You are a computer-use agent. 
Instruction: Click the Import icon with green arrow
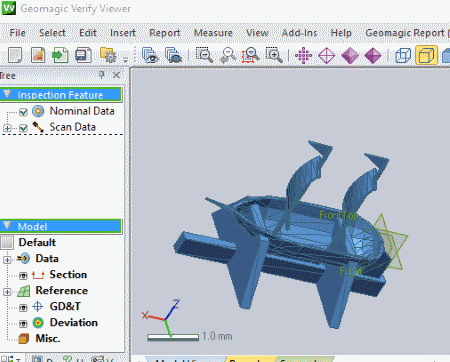pyautogui.click(x=60, y=55)
